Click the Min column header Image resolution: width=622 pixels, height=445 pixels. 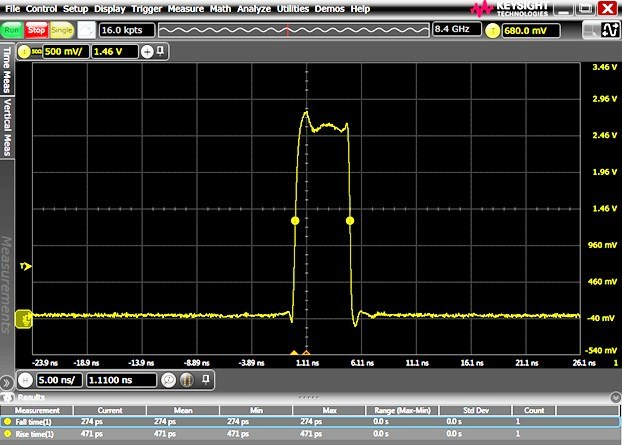pyautogui.click(x=256, y=410)
